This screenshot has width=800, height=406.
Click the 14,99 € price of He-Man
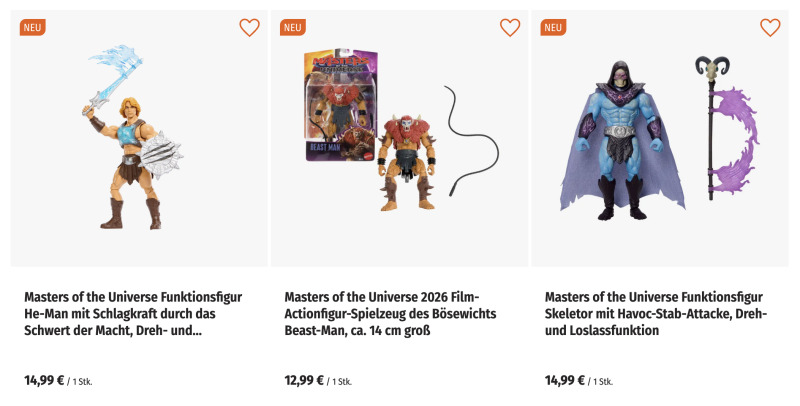[44, 380]
